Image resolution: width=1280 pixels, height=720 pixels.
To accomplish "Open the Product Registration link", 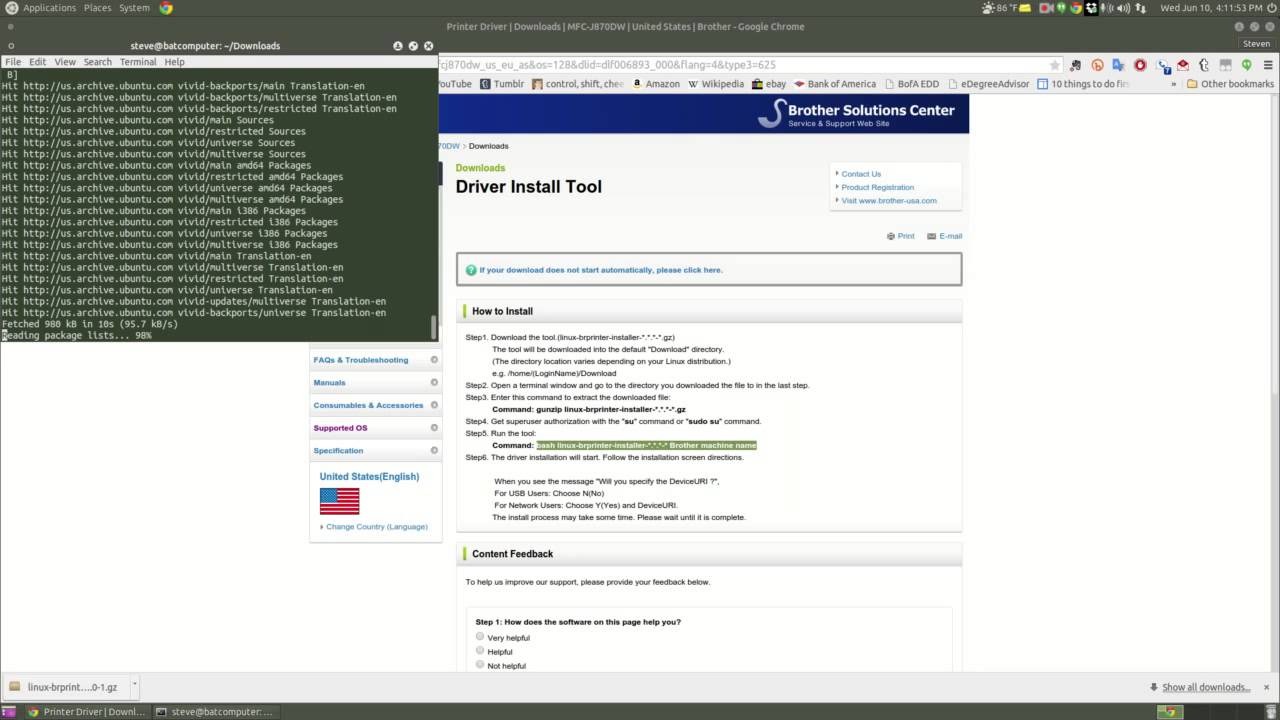I will pos(877,187).
